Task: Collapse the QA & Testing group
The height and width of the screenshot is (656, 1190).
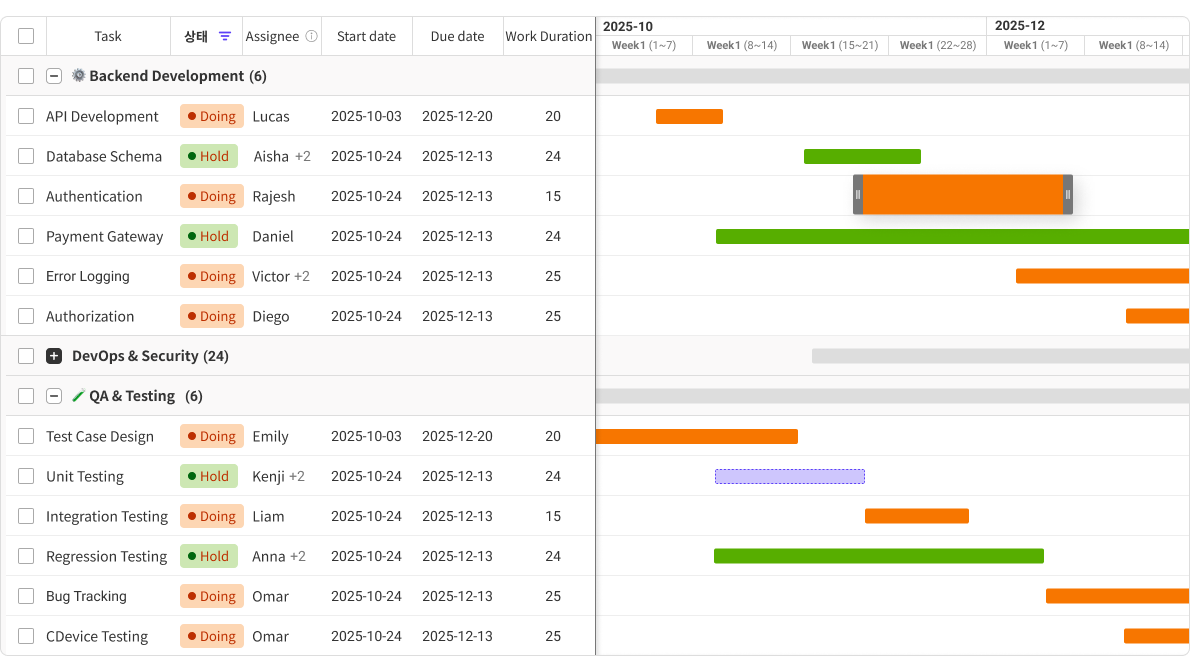Action: tap(54, 395)
